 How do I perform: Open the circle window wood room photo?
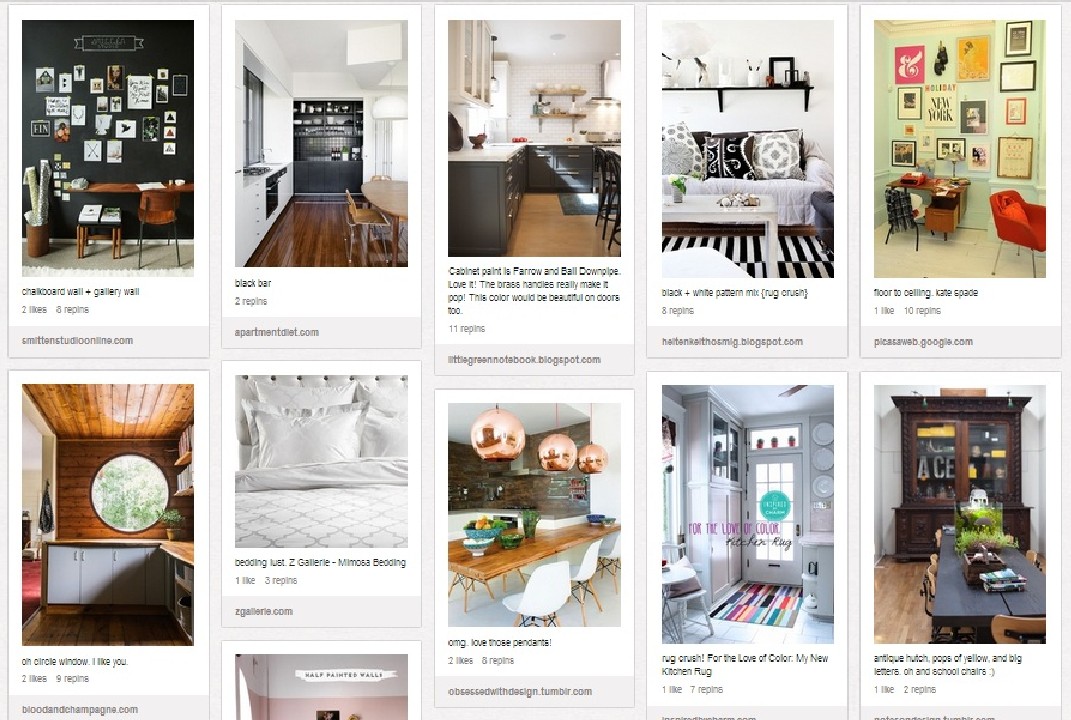pos(108,515)
